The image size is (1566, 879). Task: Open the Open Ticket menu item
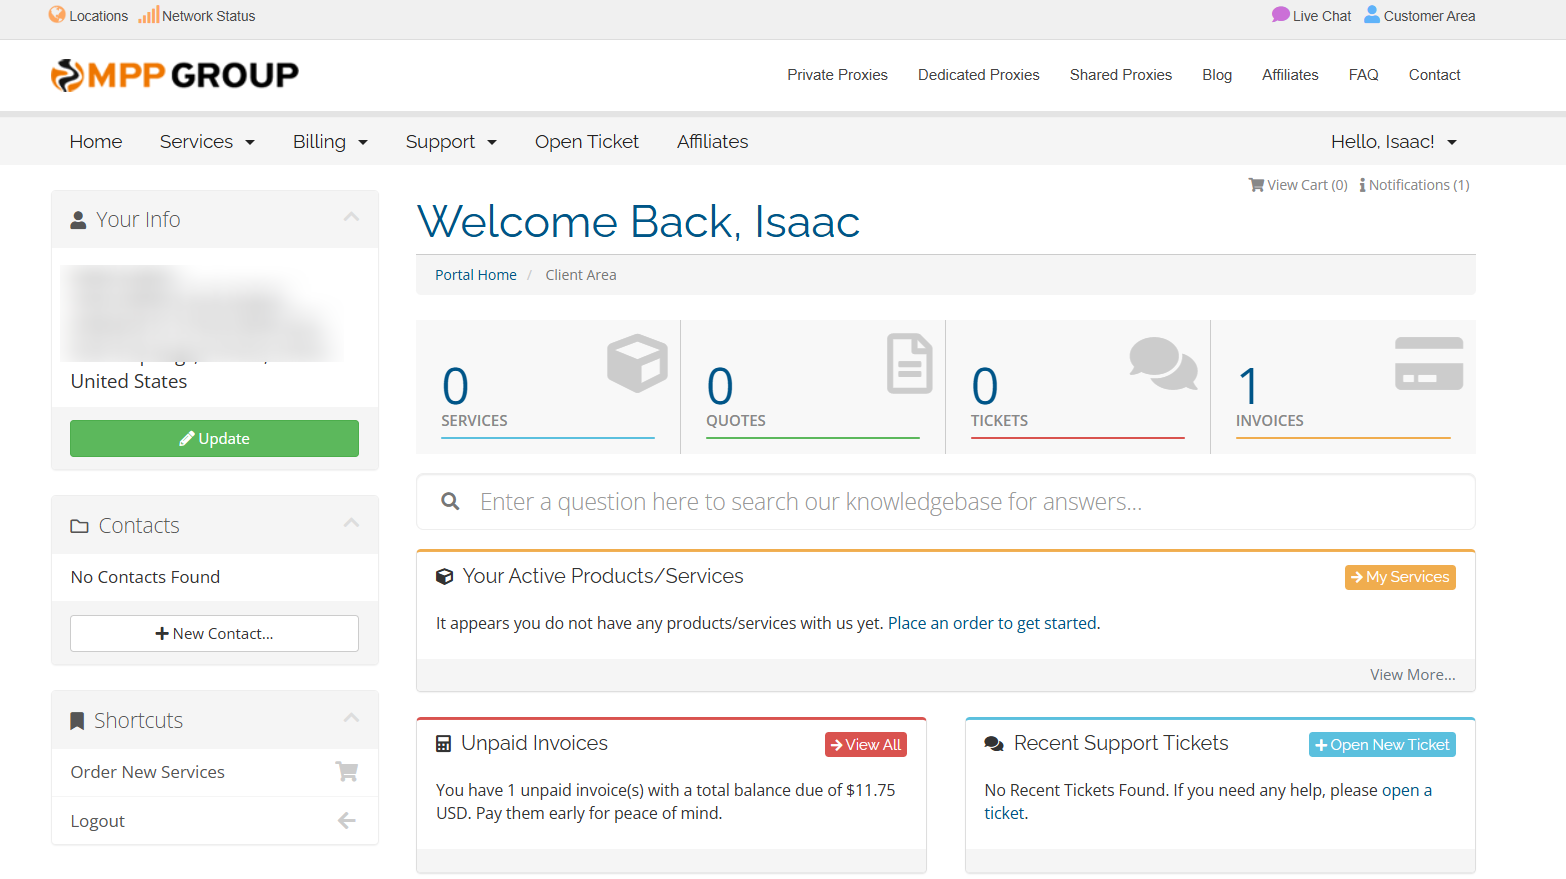pyautogui.click(x=586, y=142)
